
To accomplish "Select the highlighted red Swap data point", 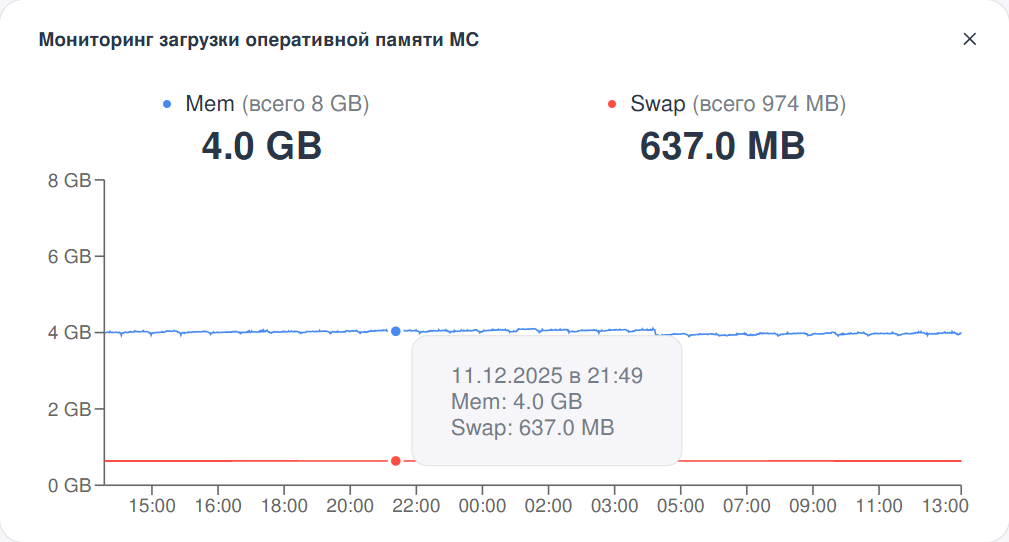I will [x=396, y=461].
